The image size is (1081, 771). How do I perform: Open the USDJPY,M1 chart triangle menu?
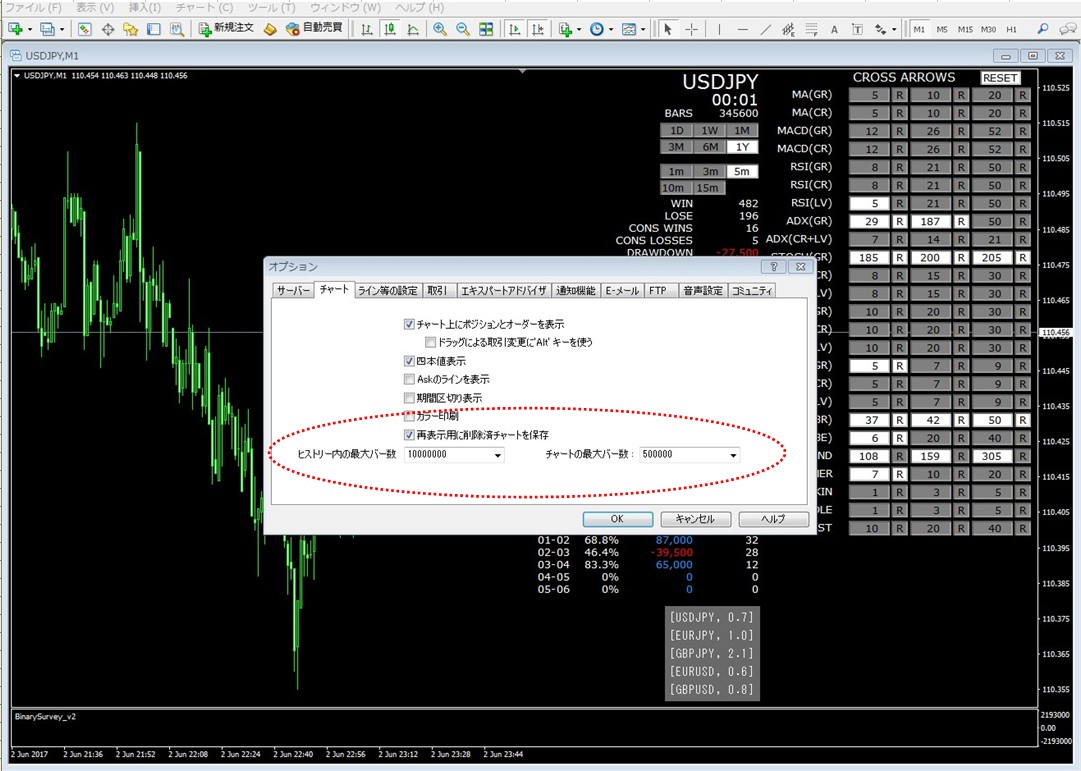click(x=17, y=76)
